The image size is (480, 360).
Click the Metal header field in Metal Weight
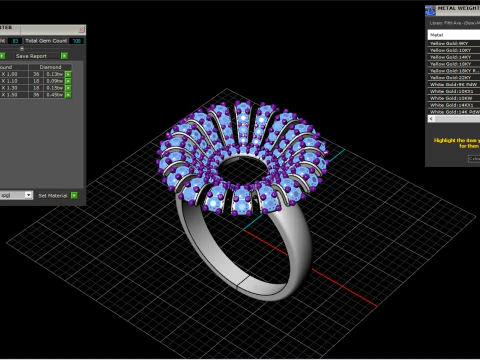(454, 35)
